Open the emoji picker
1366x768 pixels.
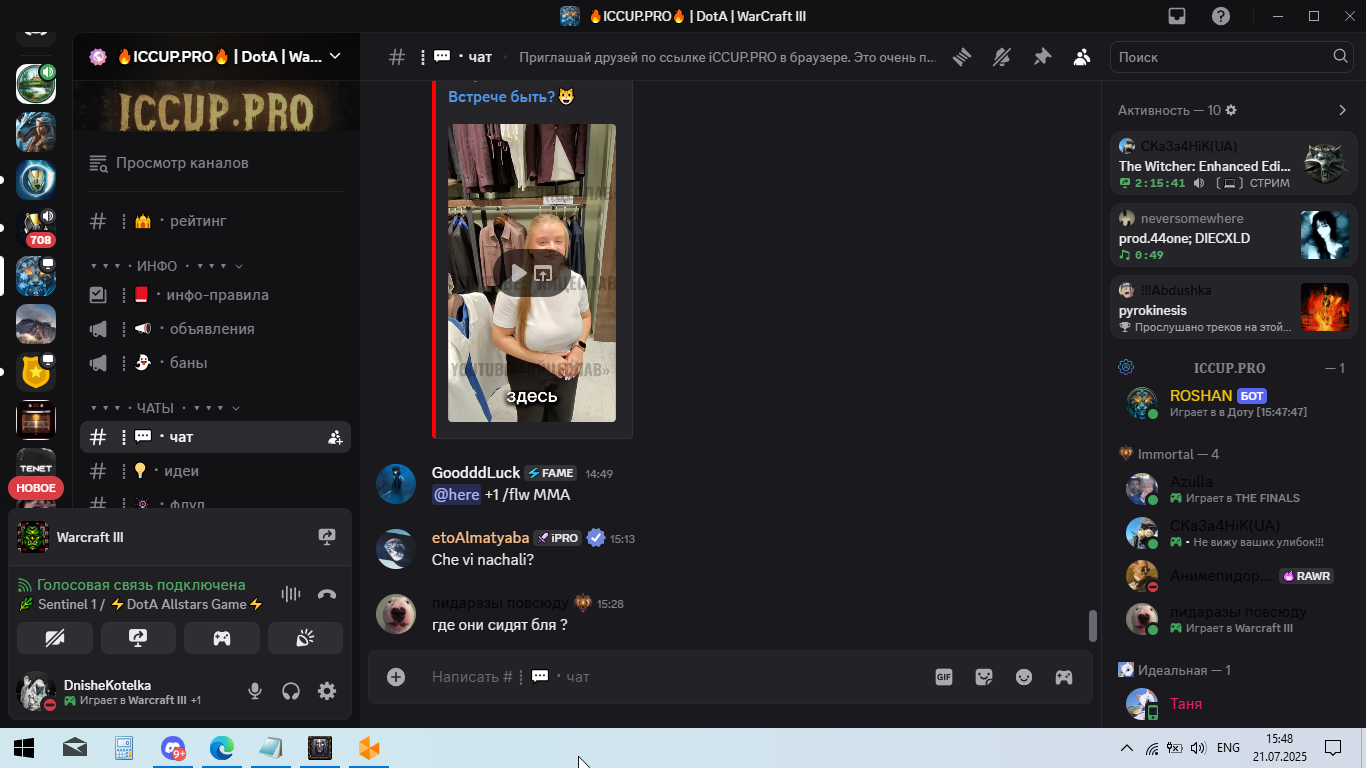[1024, 677]
